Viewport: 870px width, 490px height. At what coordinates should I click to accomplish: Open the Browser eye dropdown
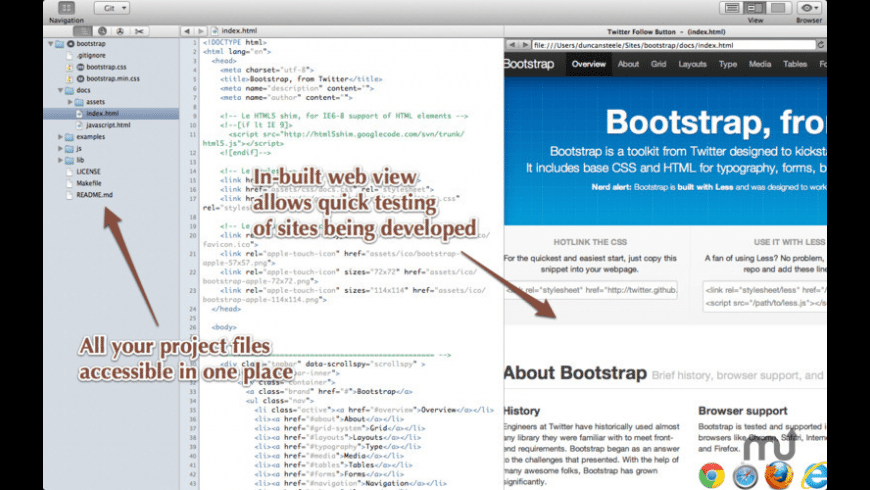coord(811,8)
